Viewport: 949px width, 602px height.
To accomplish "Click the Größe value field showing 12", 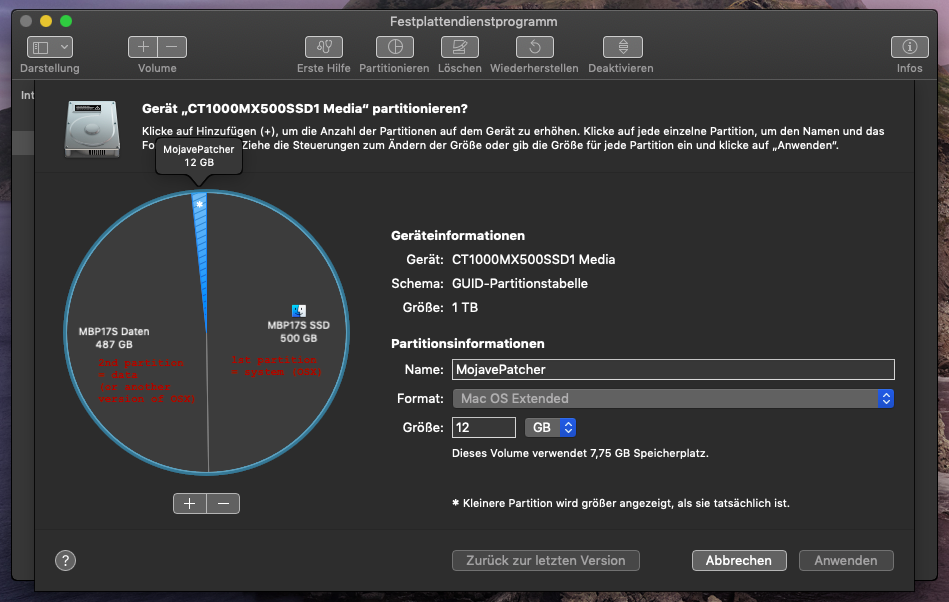I will (x=484, y=428).
